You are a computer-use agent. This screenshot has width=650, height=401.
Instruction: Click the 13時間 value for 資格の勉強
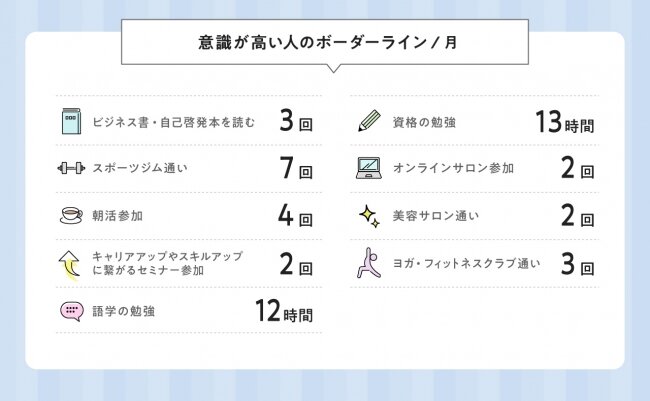click(565, 122)
